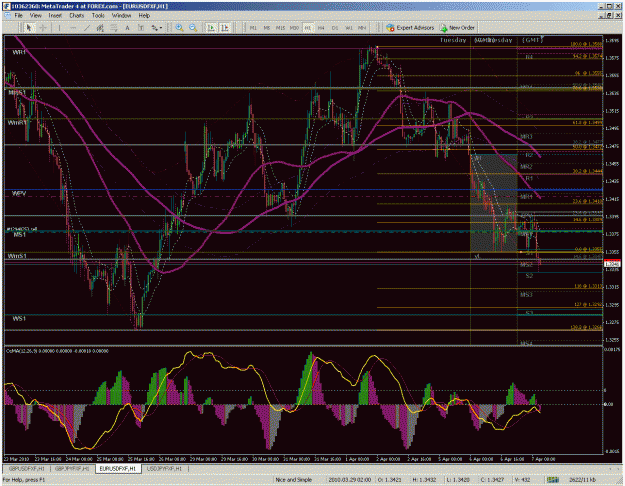Click the current price label on price scale
The width and height of the screenshot is (625, 486).
point(612,264)
